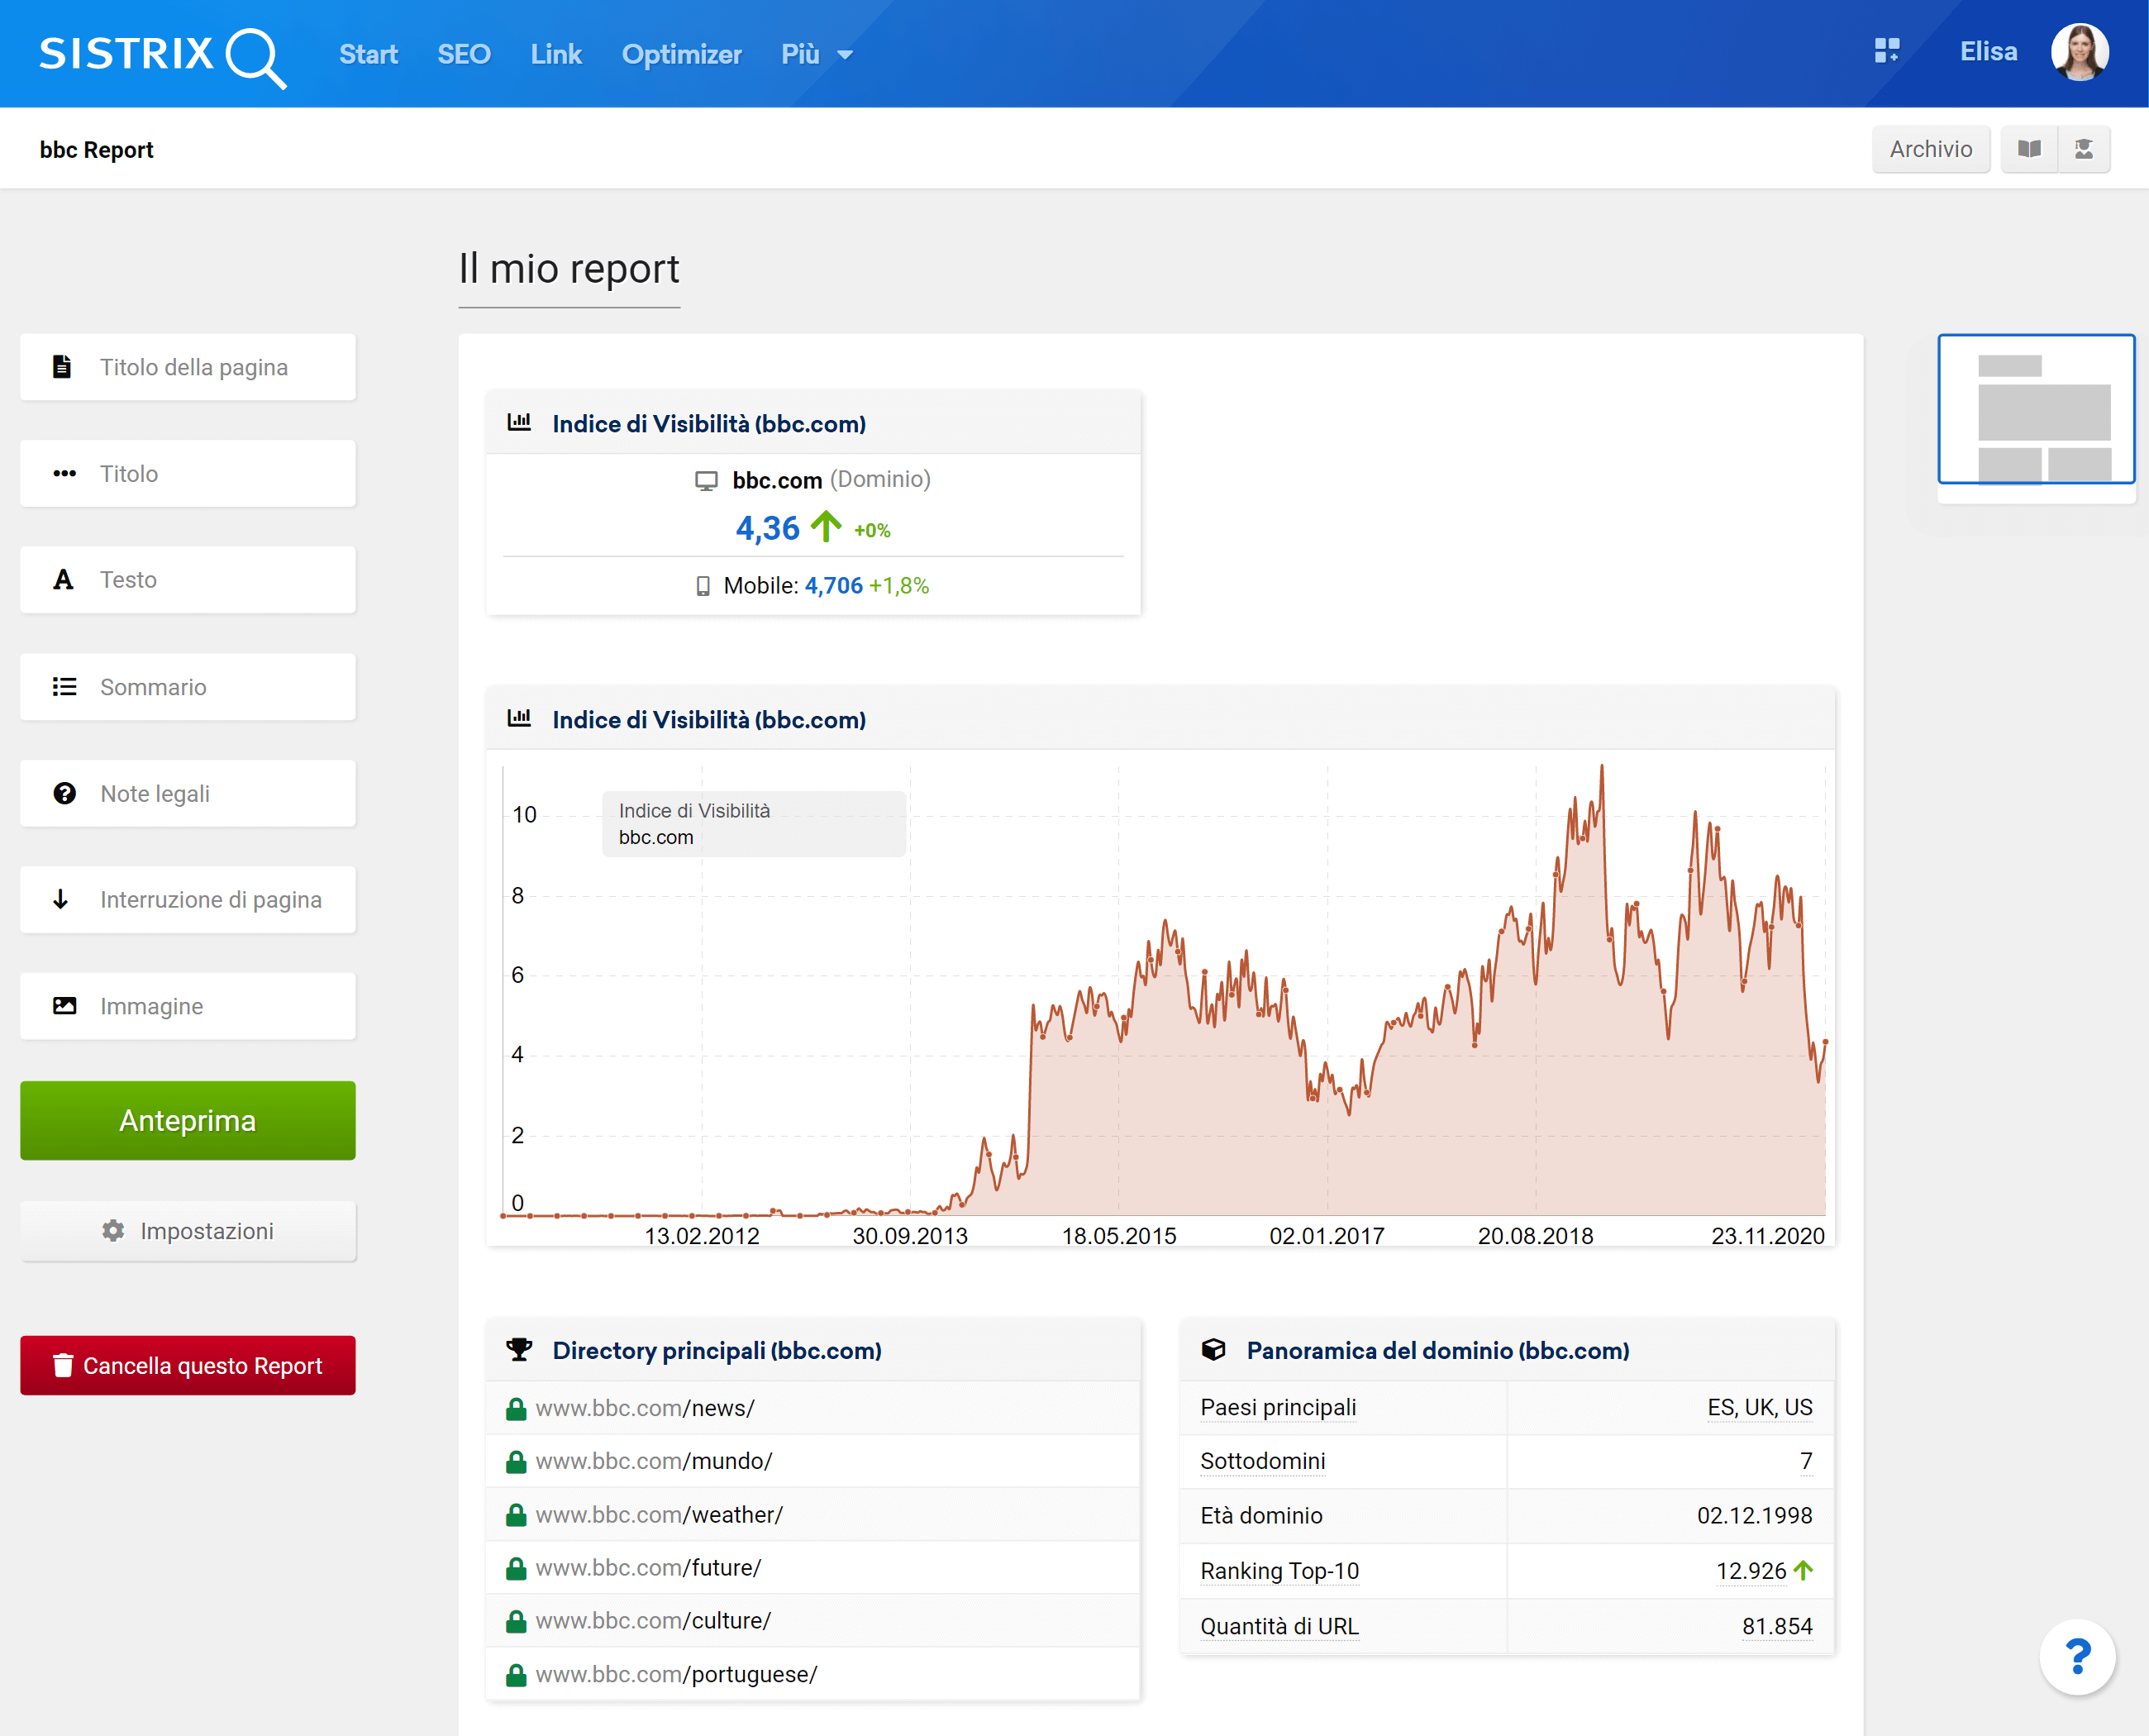Screen dimensions: 2149x1736
Task: Click the picture Immagine icon
Action: (x=64, y=1006)
